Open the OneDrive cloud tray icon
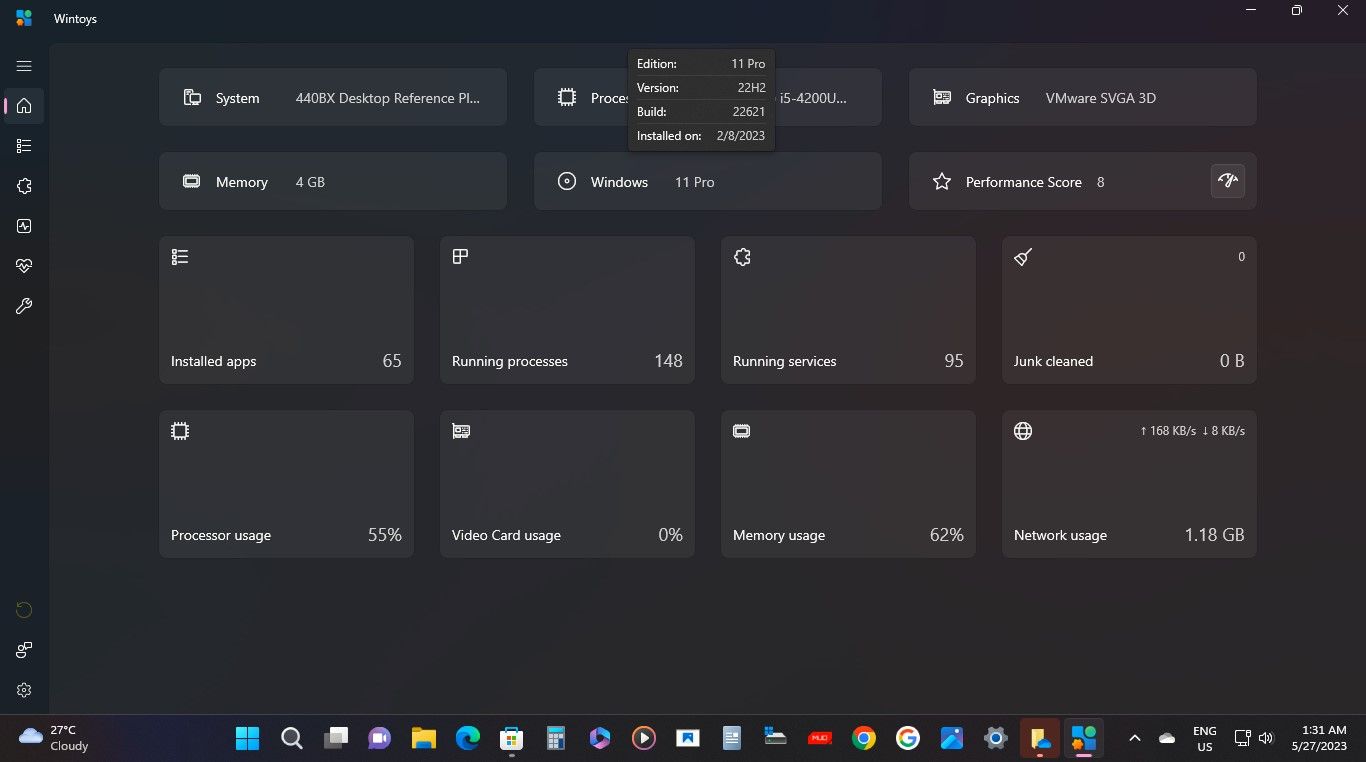Image resolution: width=1366 pixels, height=762 pixels. coord(1166,739)
